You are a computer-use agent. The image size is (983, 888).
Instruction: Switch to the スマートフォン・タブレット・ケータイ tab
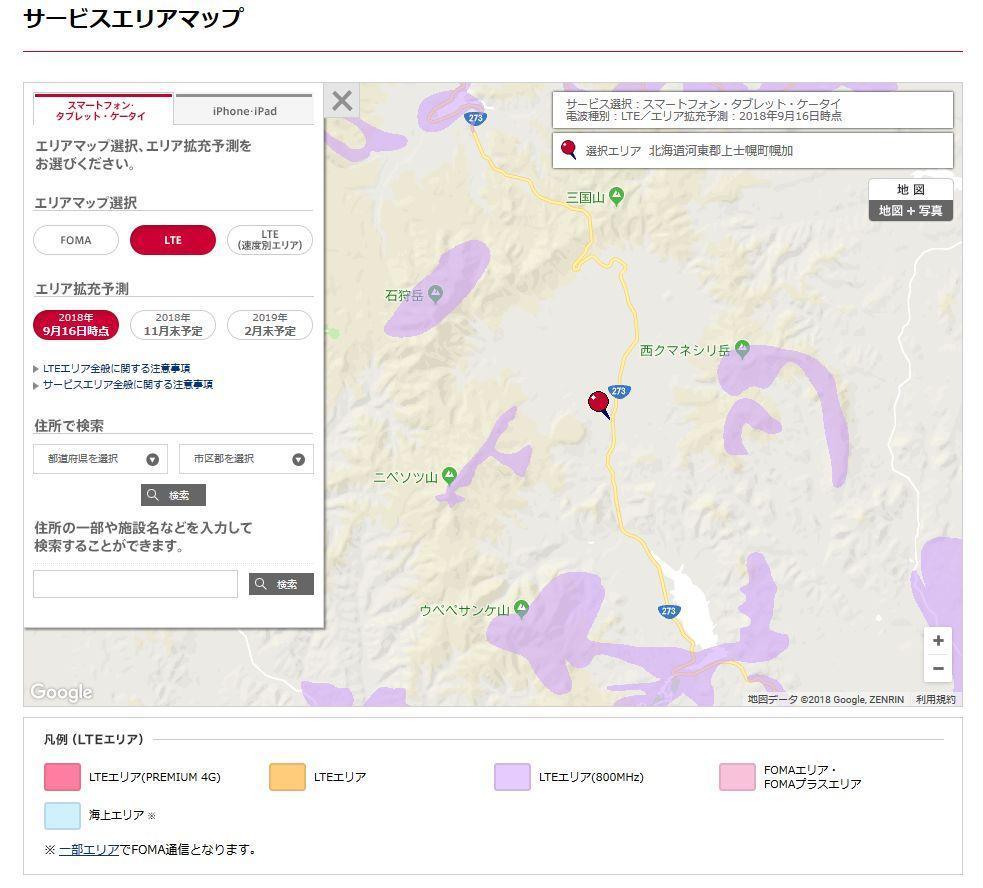103,110
